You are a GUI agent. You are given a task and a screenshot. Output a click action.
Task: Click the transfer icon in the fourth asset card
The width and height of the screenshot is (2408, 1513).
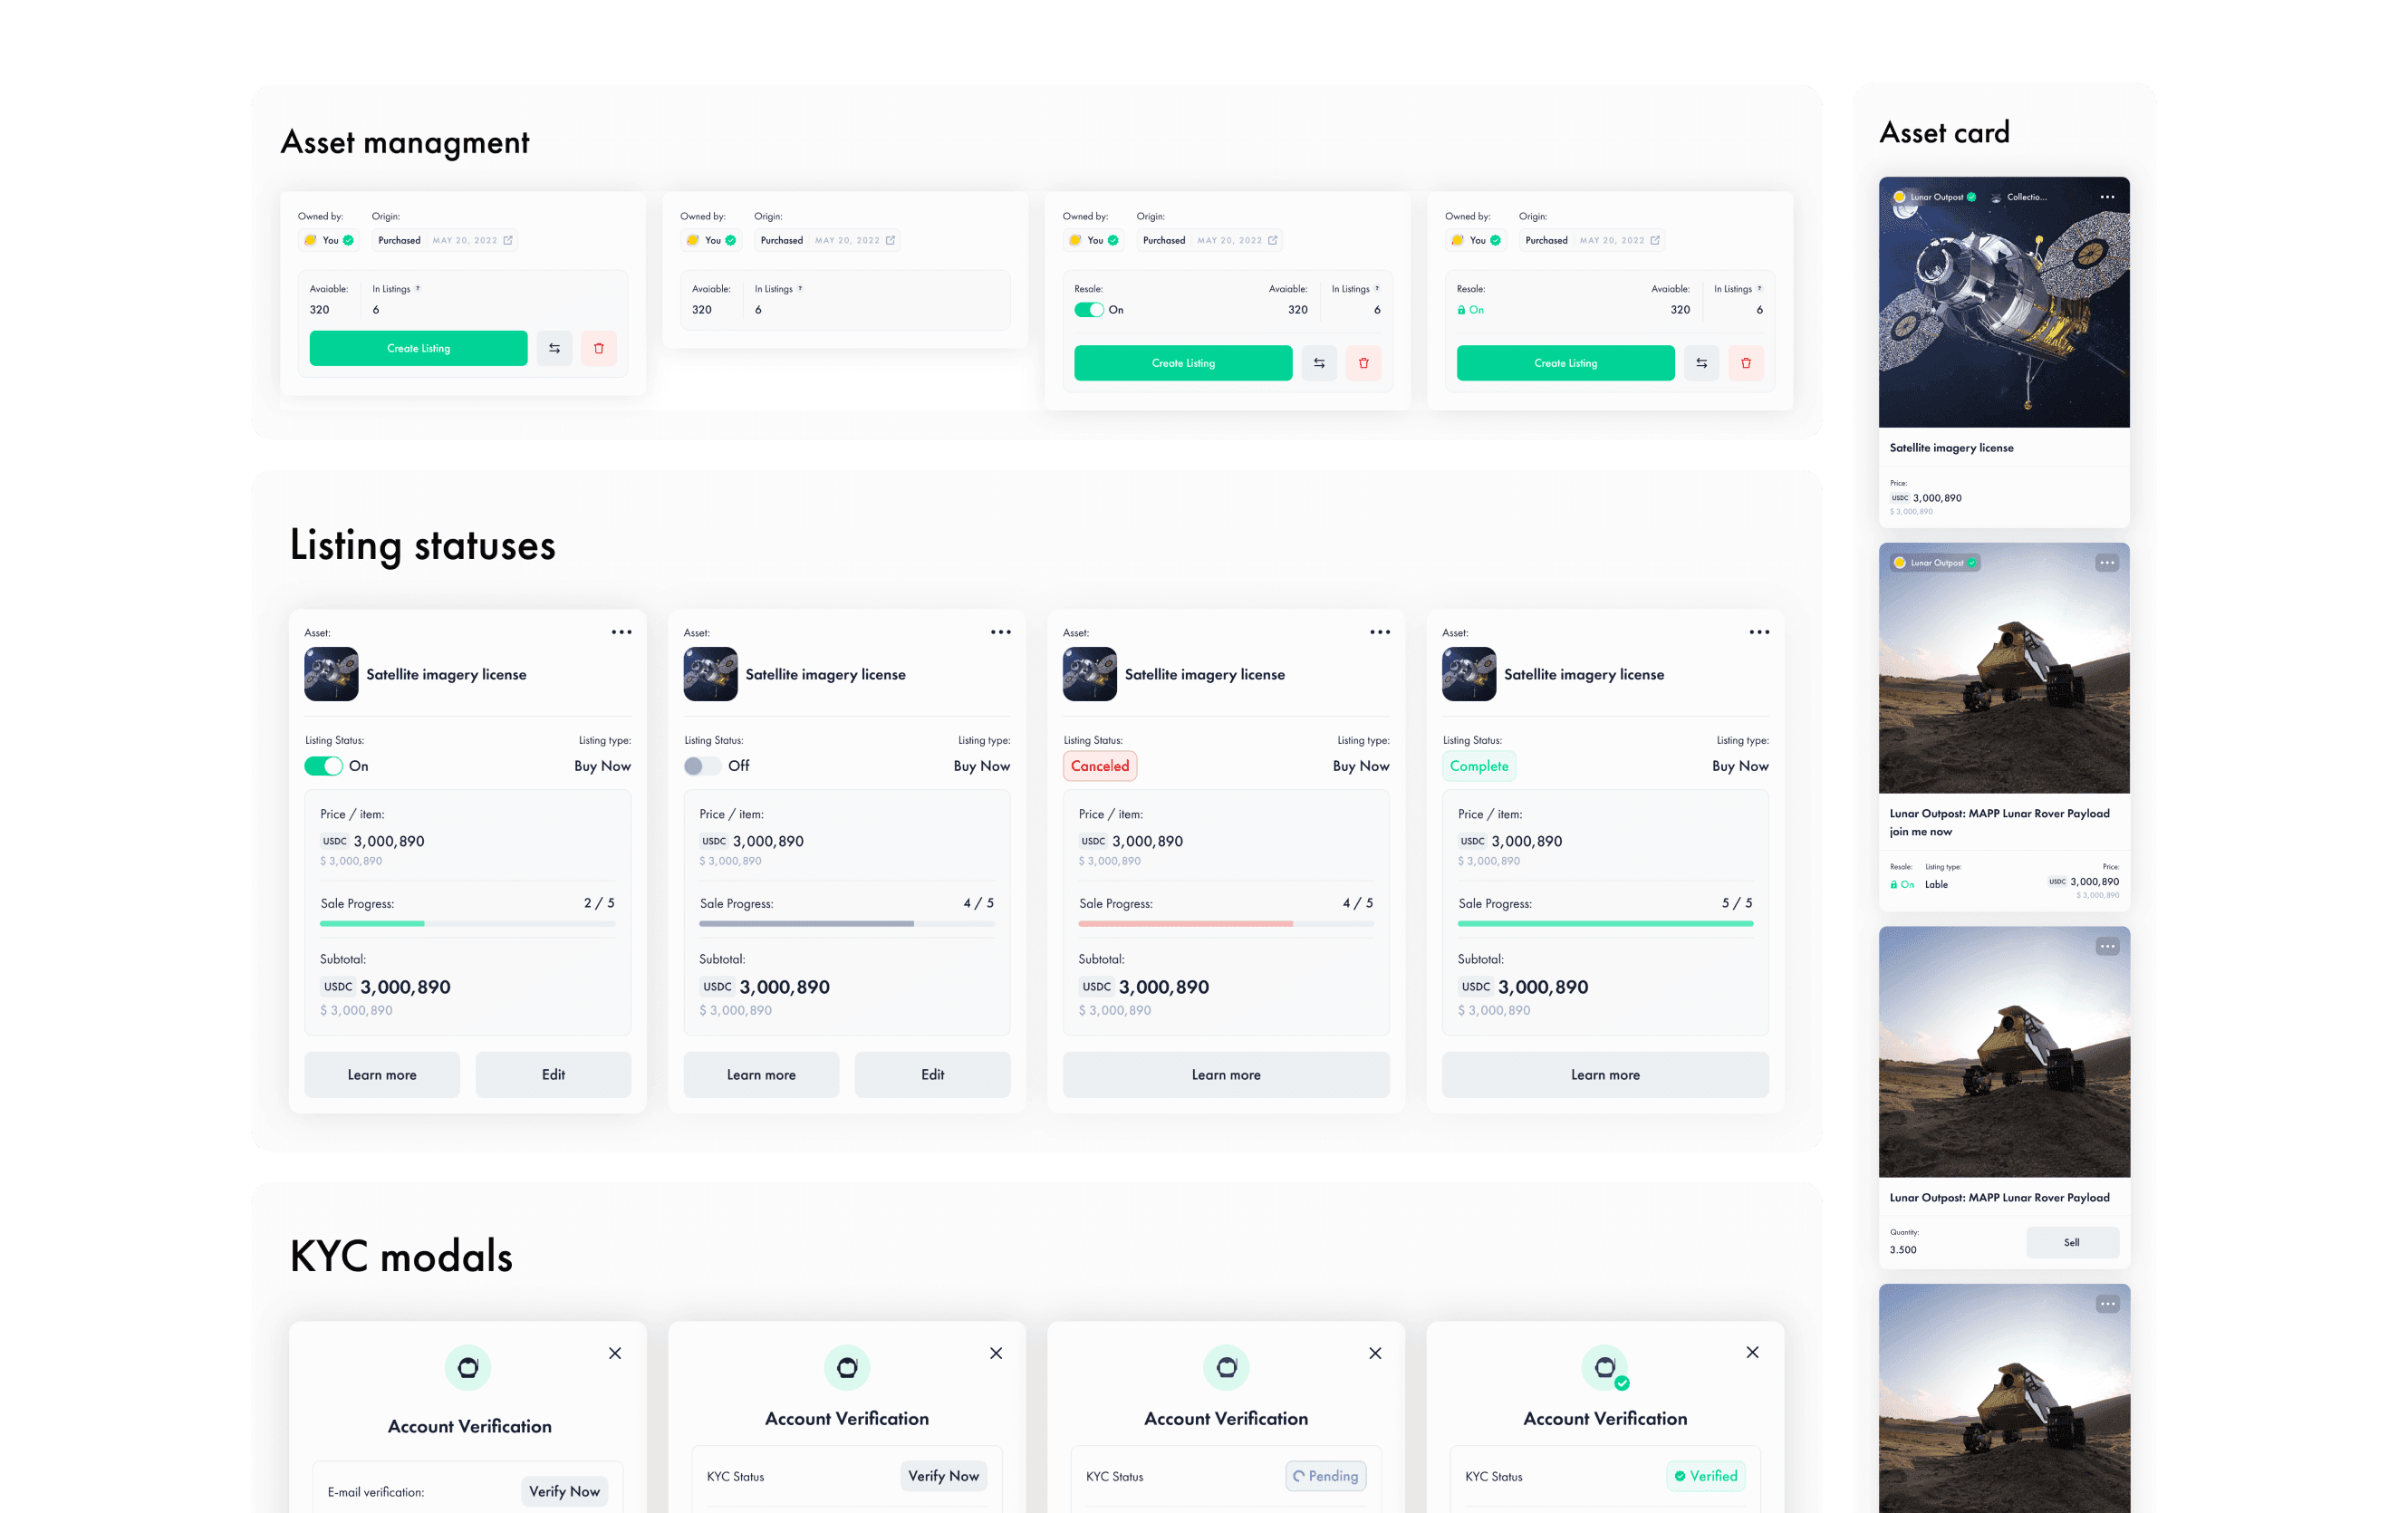click(x=1701, y=363)
